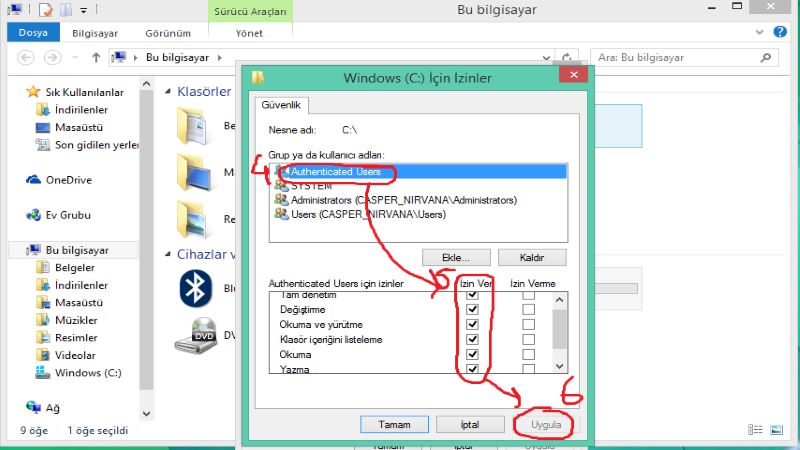Open the Dosya menu
800x450 pixels.
33,33
